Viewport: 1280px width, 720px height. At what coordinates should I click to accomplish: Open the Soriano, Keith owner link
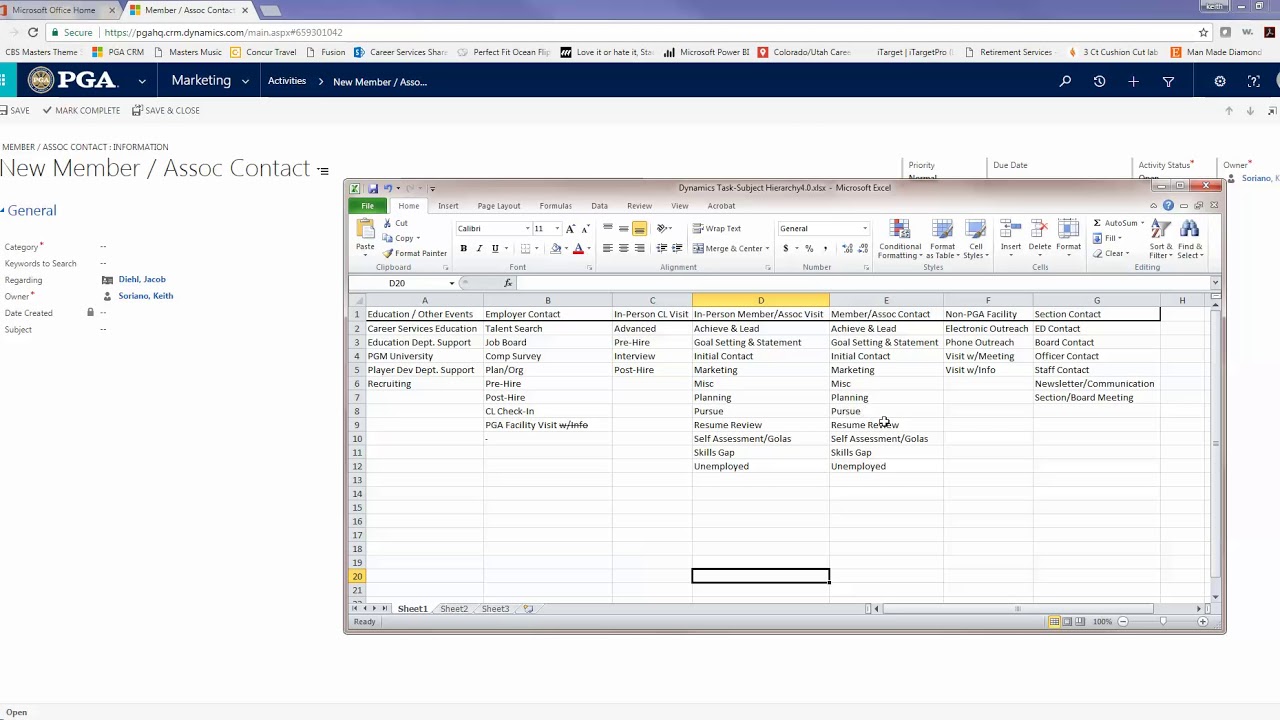tap(146, 296)
